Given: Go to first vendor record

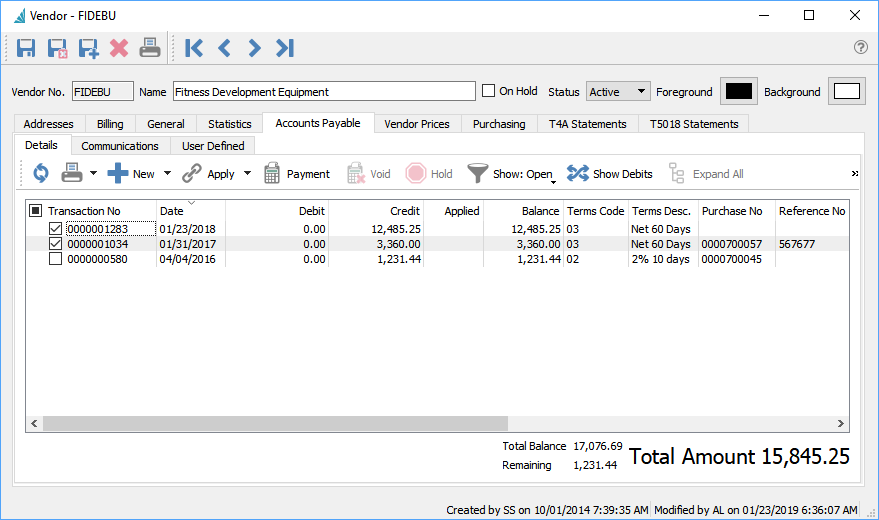Looking at the screenshot, I should pos(193,48).
